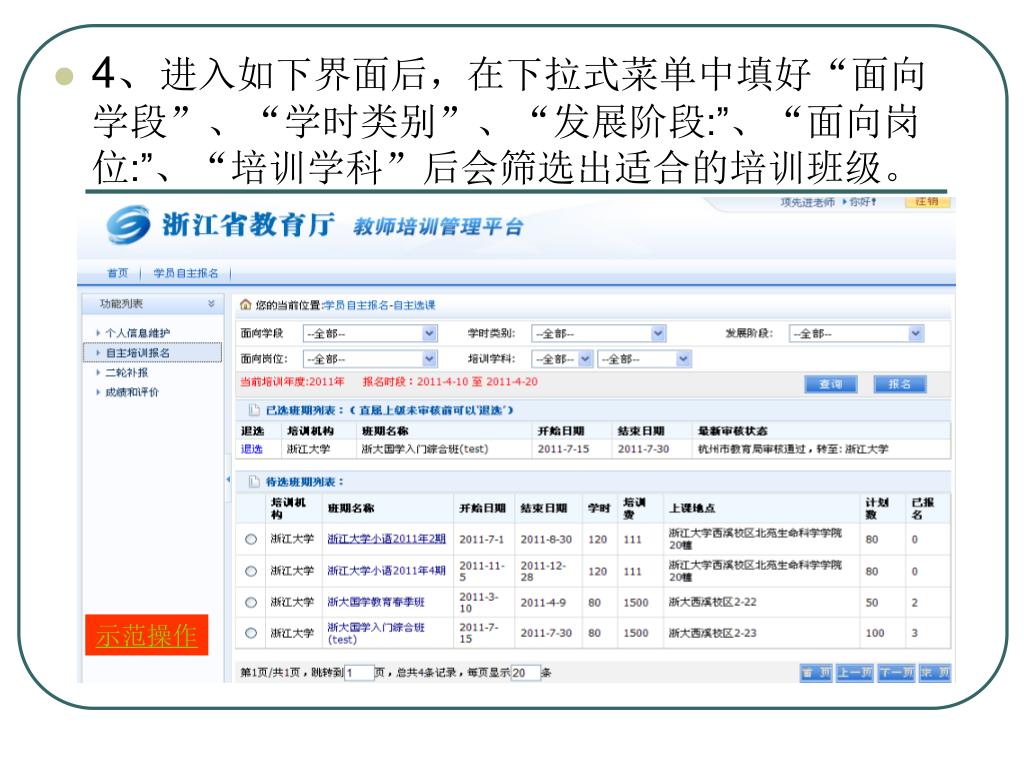
Task: Open the 发展阶段 dropdown
Action: pyautogui.click(x=856, y=334)
